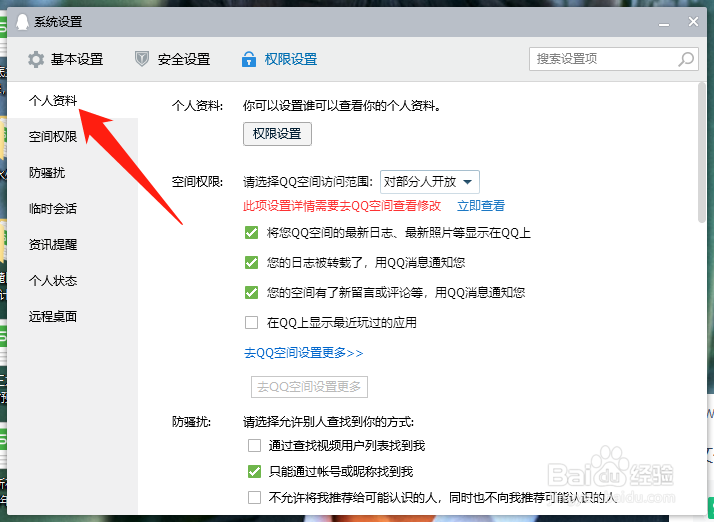Open 防骚扰 in the sidebar
714x522 pixels.
point(47,172)
